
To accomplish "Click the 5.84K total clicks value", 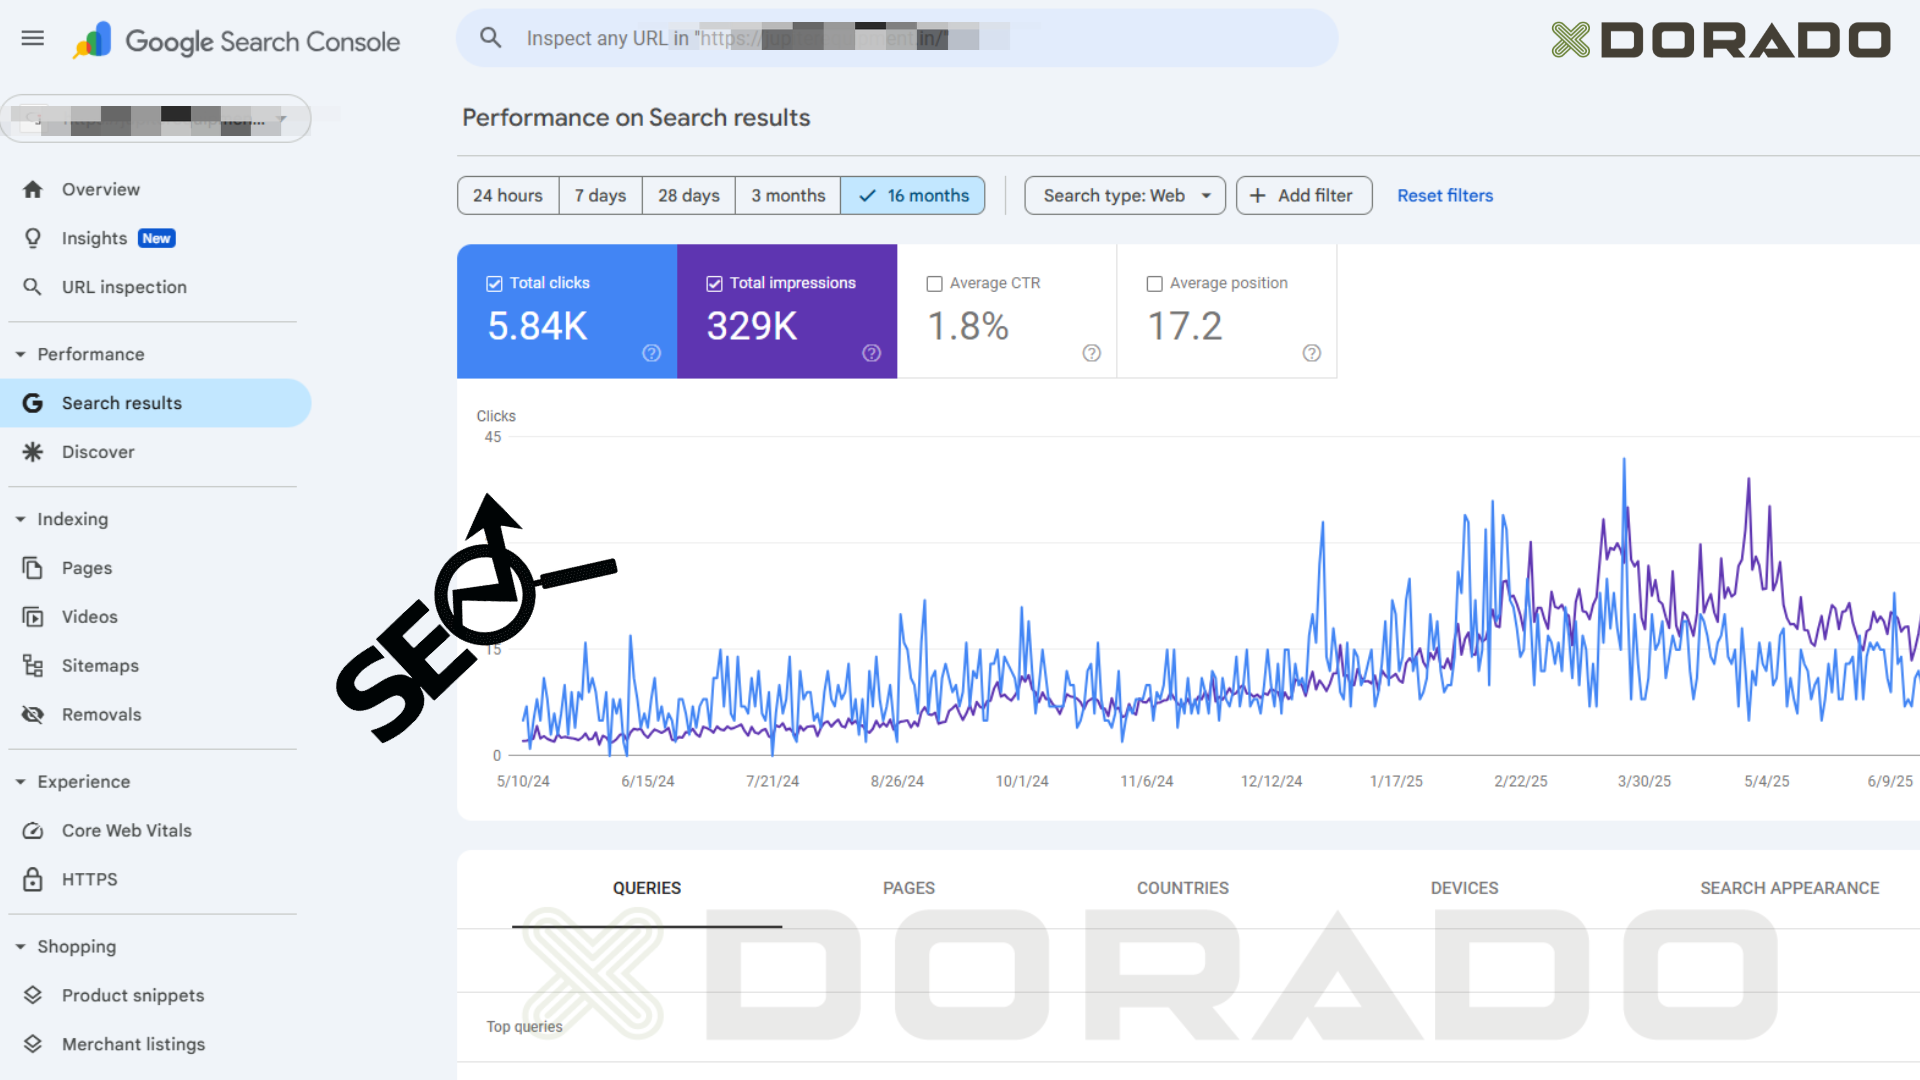I will click(x=537, y=326).
